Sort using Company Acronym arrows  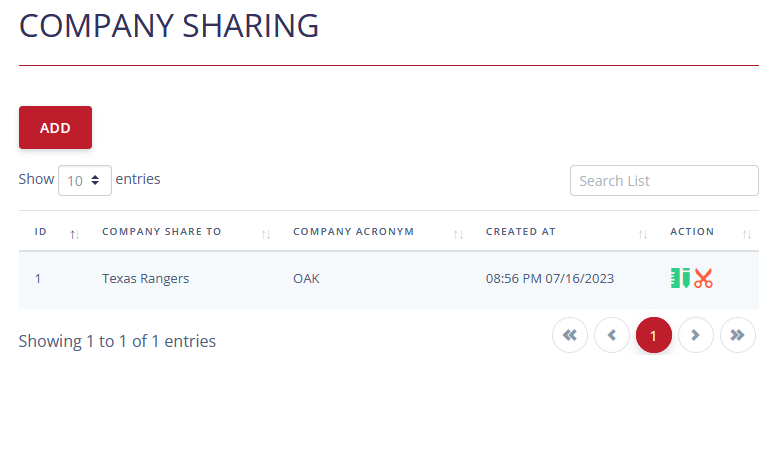pyautogui.click(x=458, y=234)
